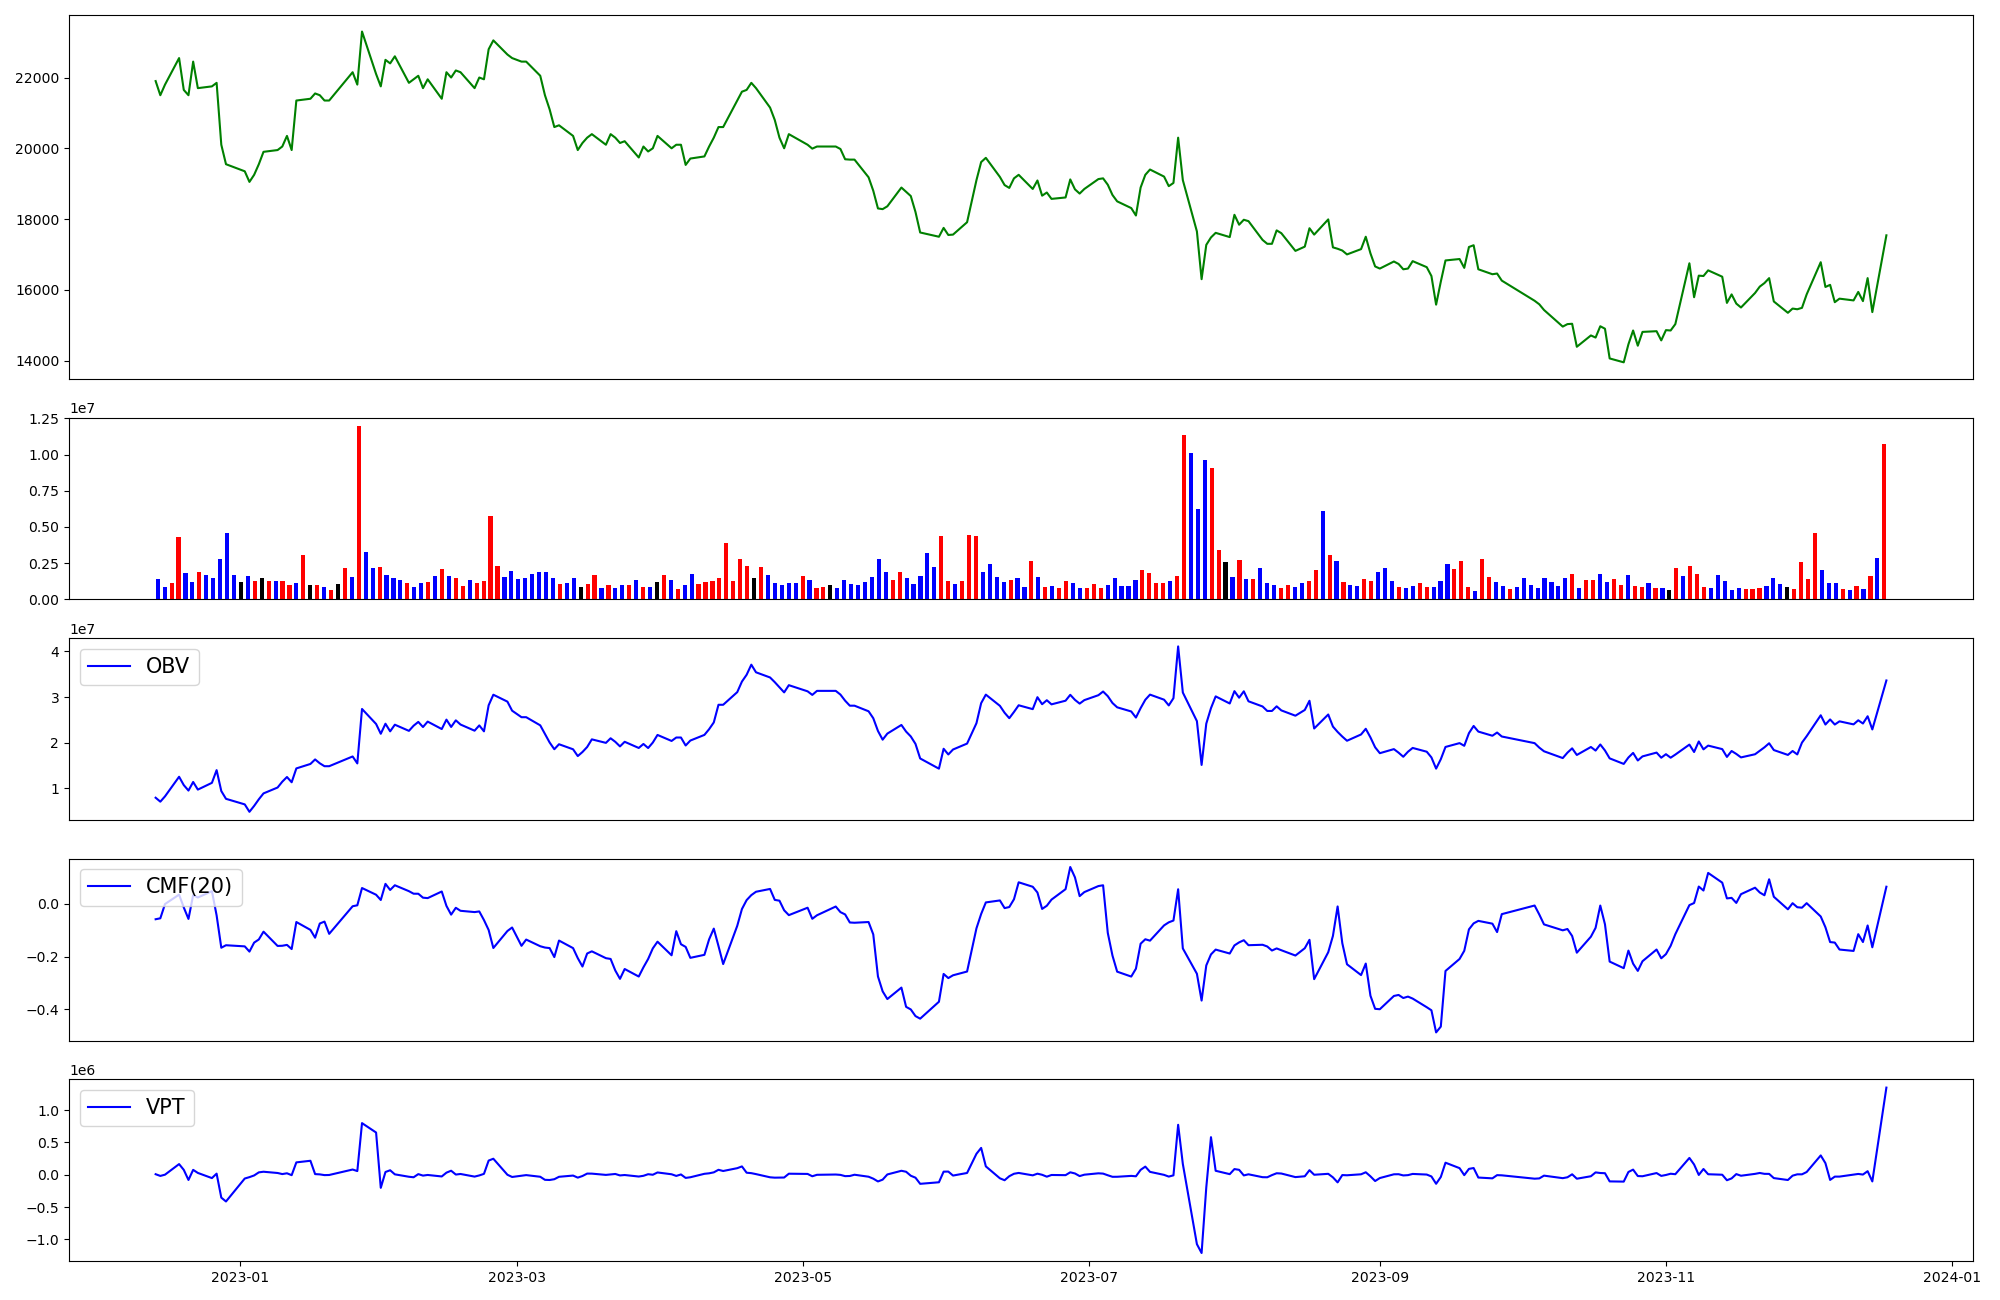Click the 2023-11 x-axis tick label

[x=1666, y=1277]
